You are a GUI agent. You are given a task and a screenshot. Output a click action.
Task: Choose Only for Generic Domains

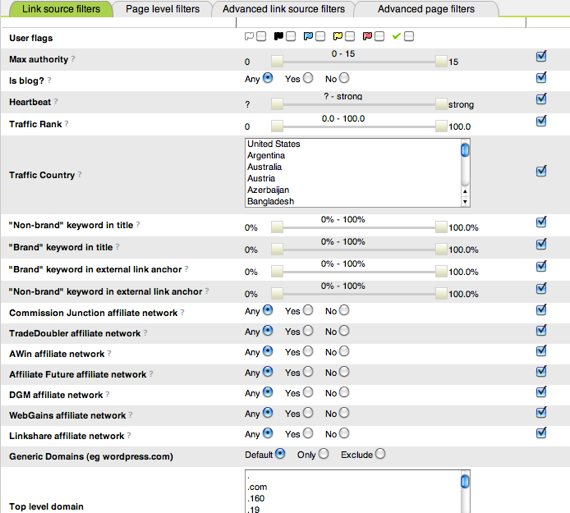324,454
